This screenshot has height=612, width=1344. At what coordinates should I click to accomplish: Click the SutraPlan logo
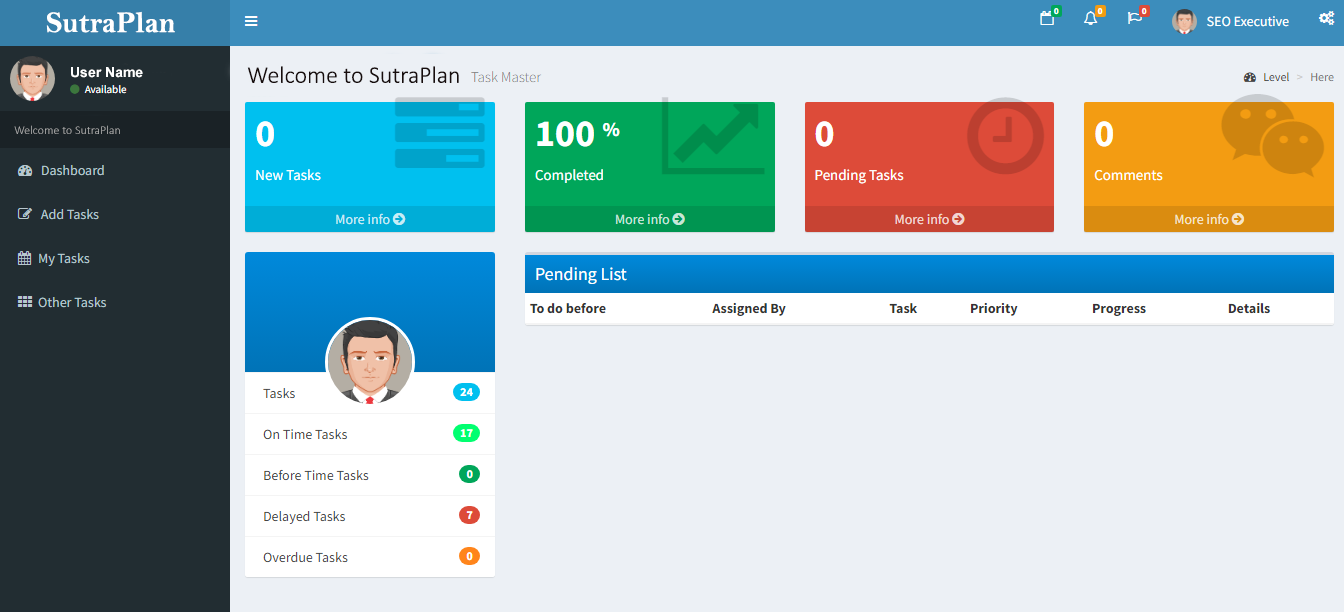coord(111,22)
